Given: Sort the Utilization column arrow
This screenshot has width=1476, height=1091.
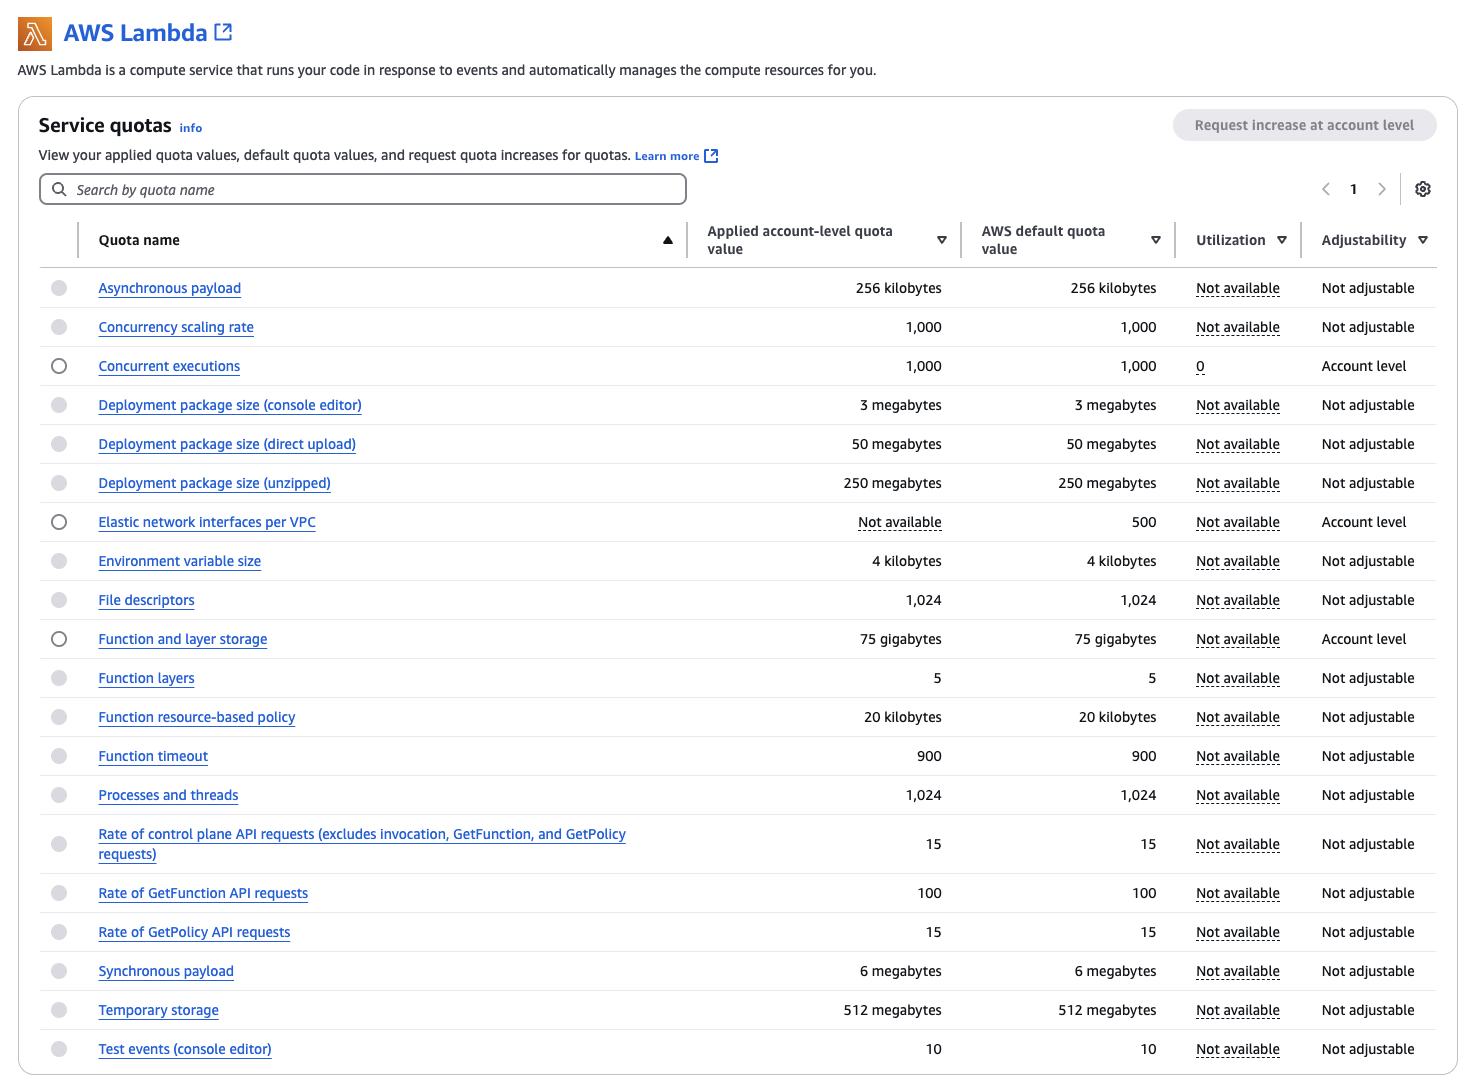Looking at the screenshot, I should 1282,240.
